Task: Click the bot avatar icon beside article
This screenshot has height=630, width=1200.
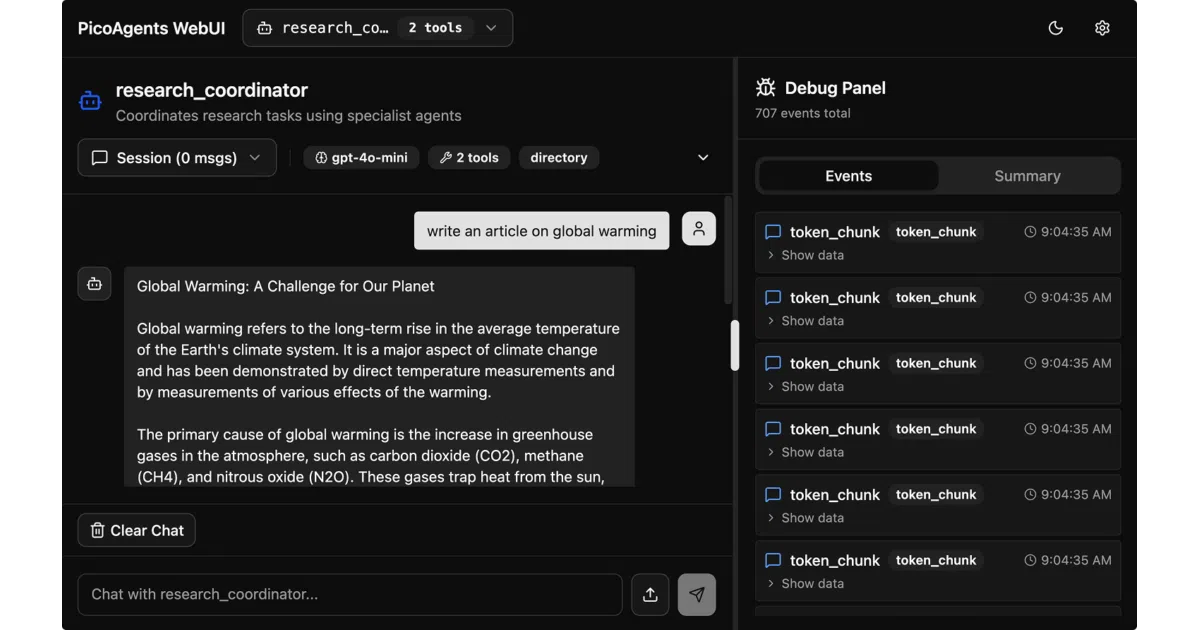Action: pyautogui.click(x=94, y=284)
